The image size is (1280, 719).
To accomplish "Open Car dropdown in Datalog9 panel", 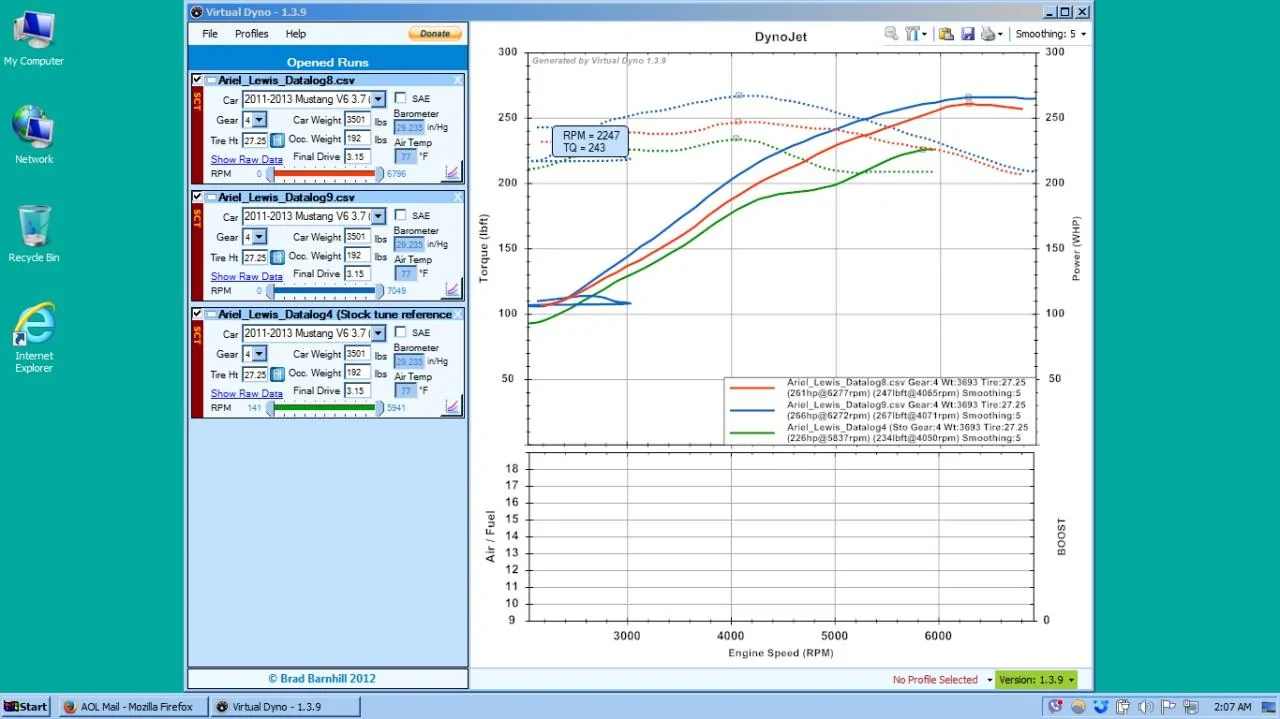I will point(379,216).
